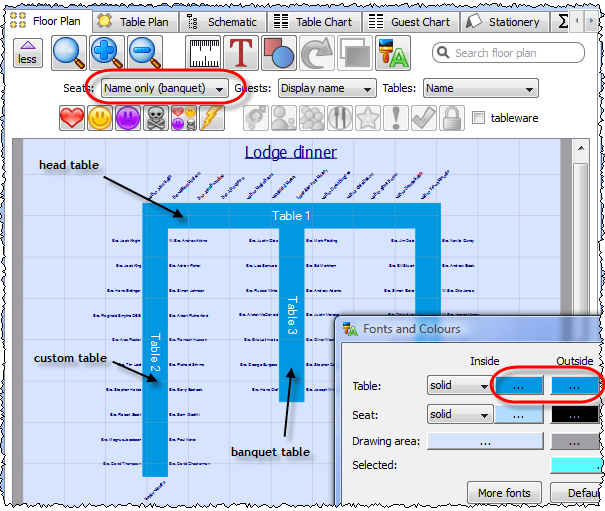Switch to the Table Chart tab
This screenshot has height=511, width=605.
[x=314, y=22]
